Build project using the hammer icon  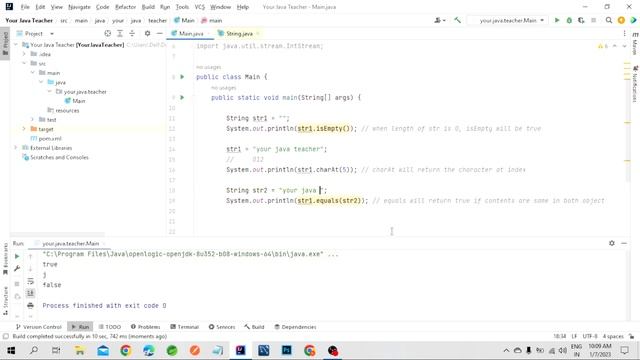coord(458,20)
